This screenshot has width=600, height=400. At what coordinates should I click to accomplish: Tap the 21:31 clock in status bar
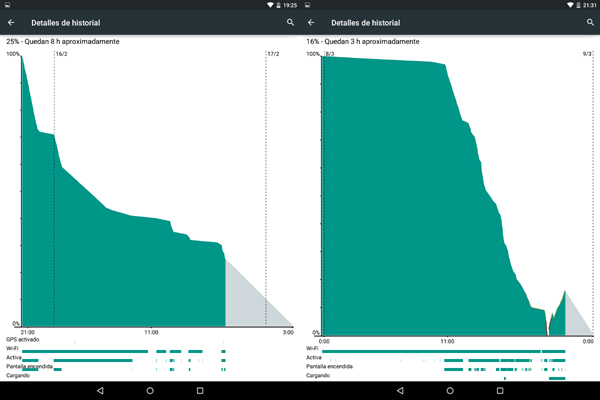tap(590, 5)
